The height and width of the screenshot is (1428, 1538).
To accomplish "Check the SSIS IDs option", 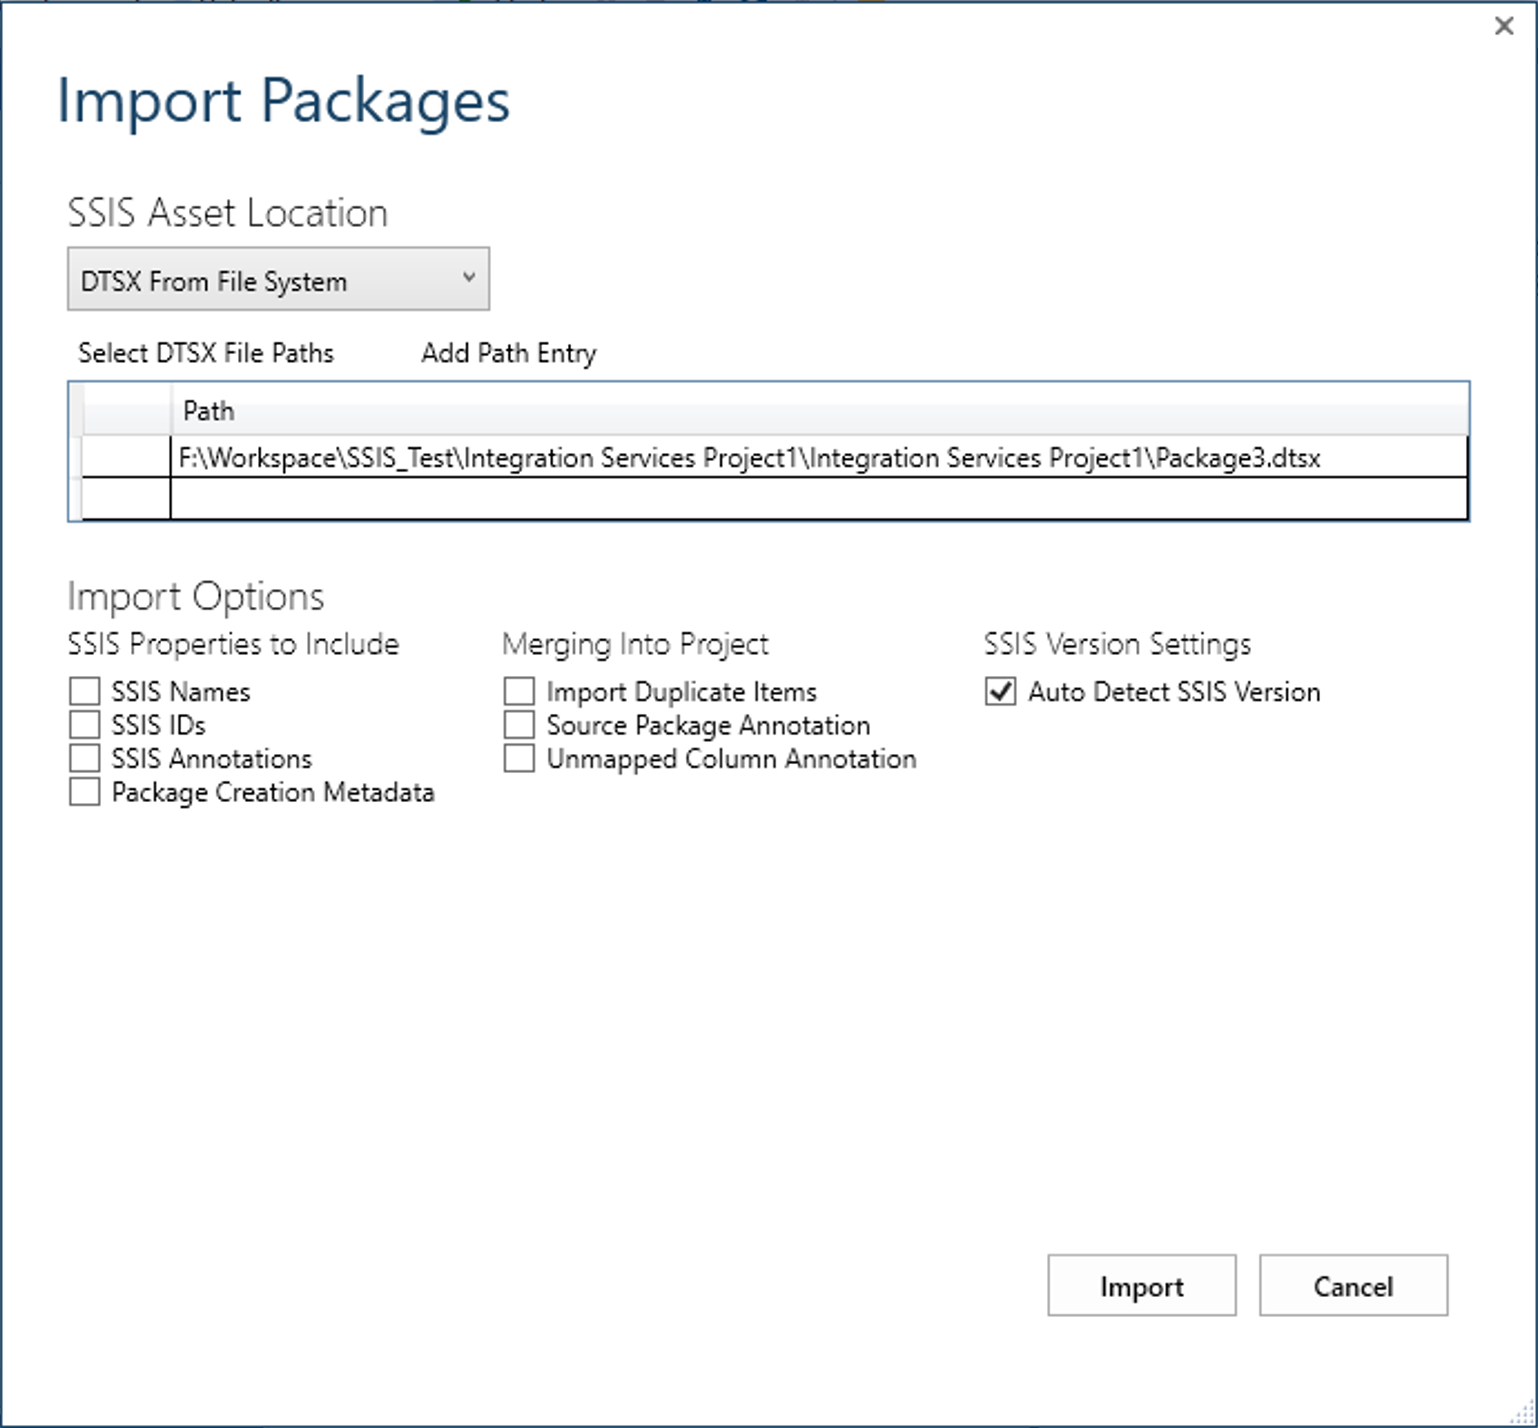I will coord(83,724).
